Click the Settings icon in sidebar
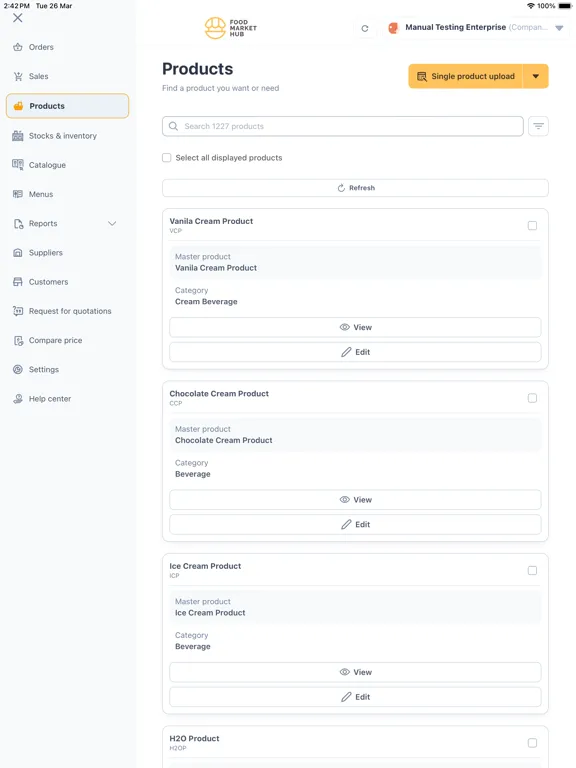 [18, 370]
